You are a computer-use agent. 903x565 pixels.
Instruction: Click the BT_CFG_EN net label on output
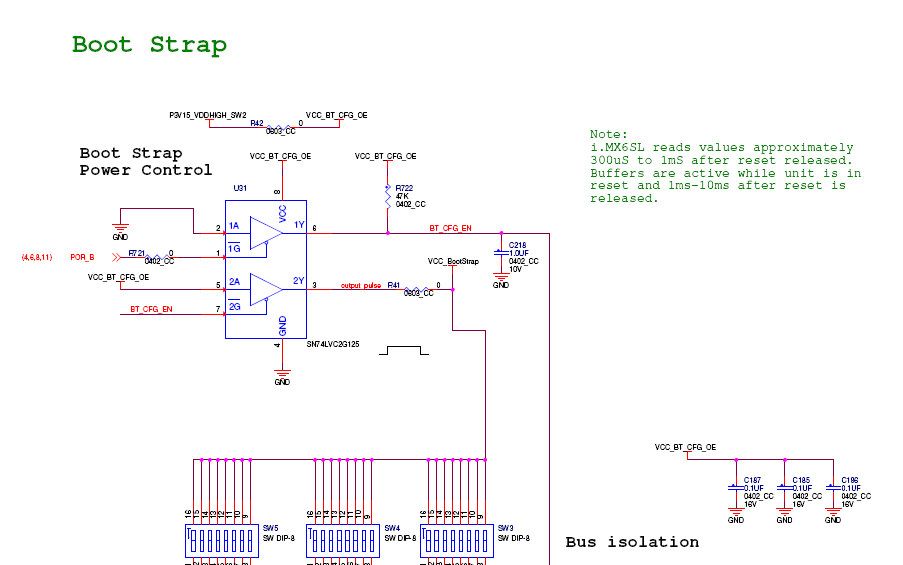coord(450,228)
